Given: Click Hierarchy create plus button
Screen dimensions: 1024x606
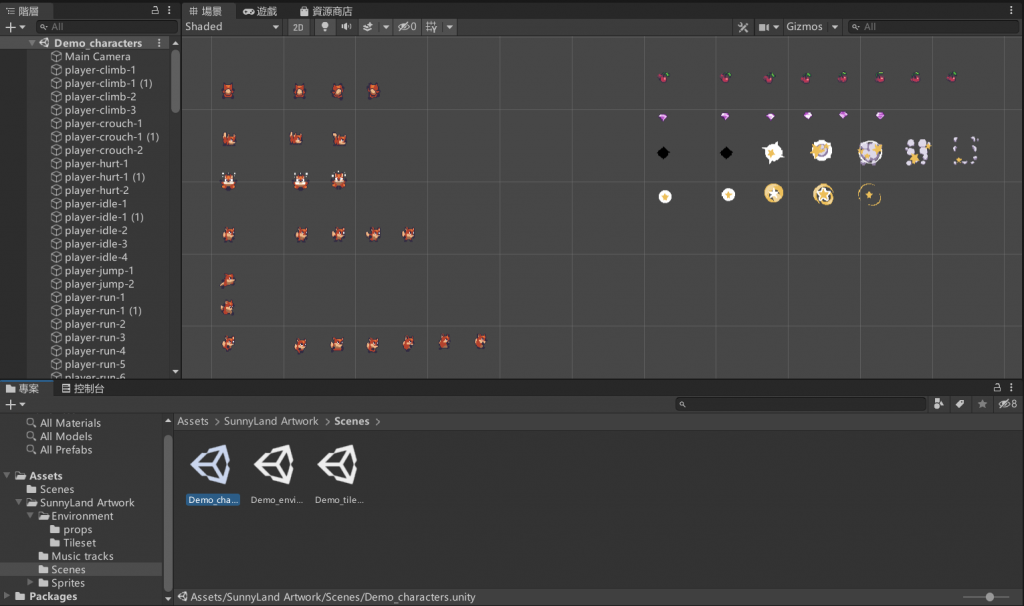Looking at the screenshot, I should click(10, 27).
